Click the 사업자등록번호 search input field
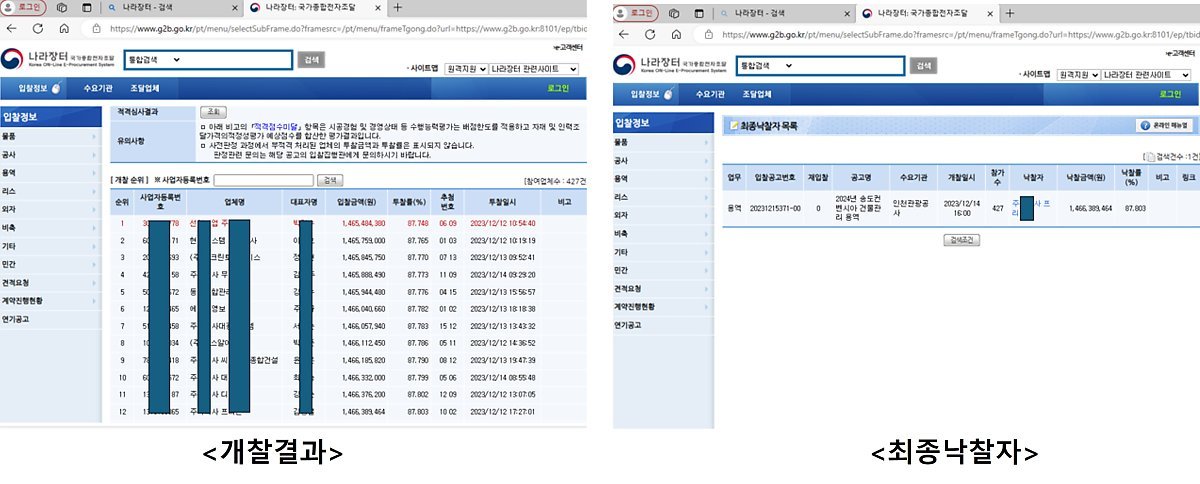 pos(262,180)
